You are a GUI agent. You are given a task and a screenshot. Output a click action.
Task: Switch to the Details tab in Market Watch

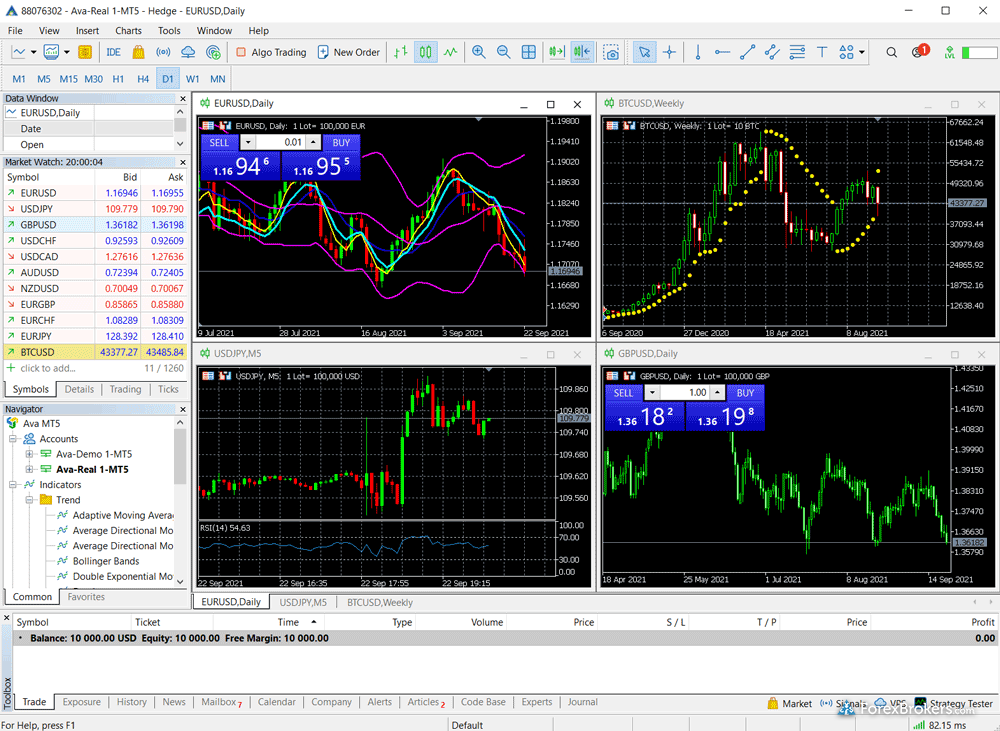click(79, 389)
